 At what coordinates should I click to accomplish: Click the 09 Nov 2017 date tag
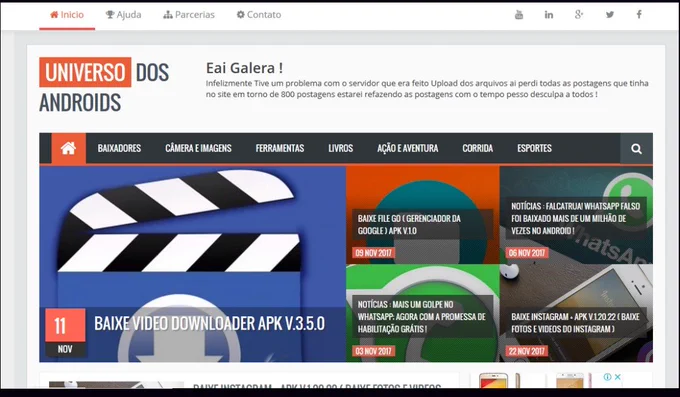point(373,253)
